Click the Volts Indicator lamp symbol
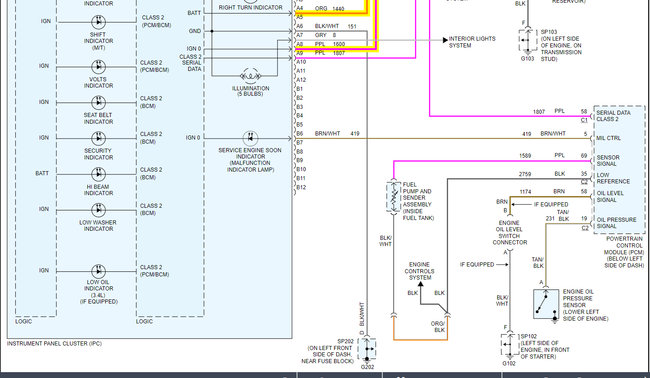Image resolution: width=650 pixels, height=378 pixels. [98, 67]
